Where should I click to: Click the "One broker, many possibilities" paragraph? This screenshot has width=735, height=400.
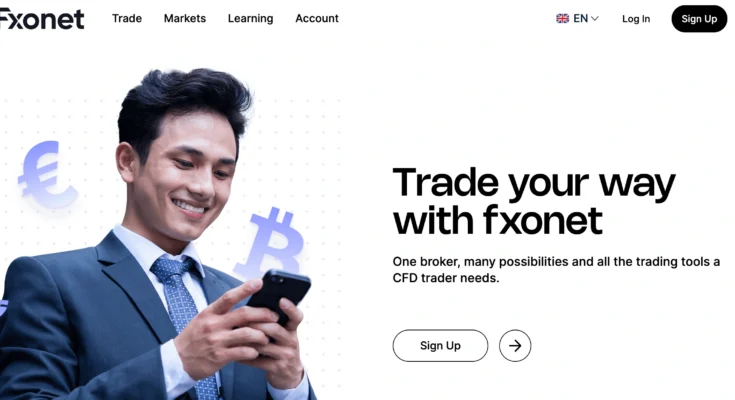click(x=556, y=270)
